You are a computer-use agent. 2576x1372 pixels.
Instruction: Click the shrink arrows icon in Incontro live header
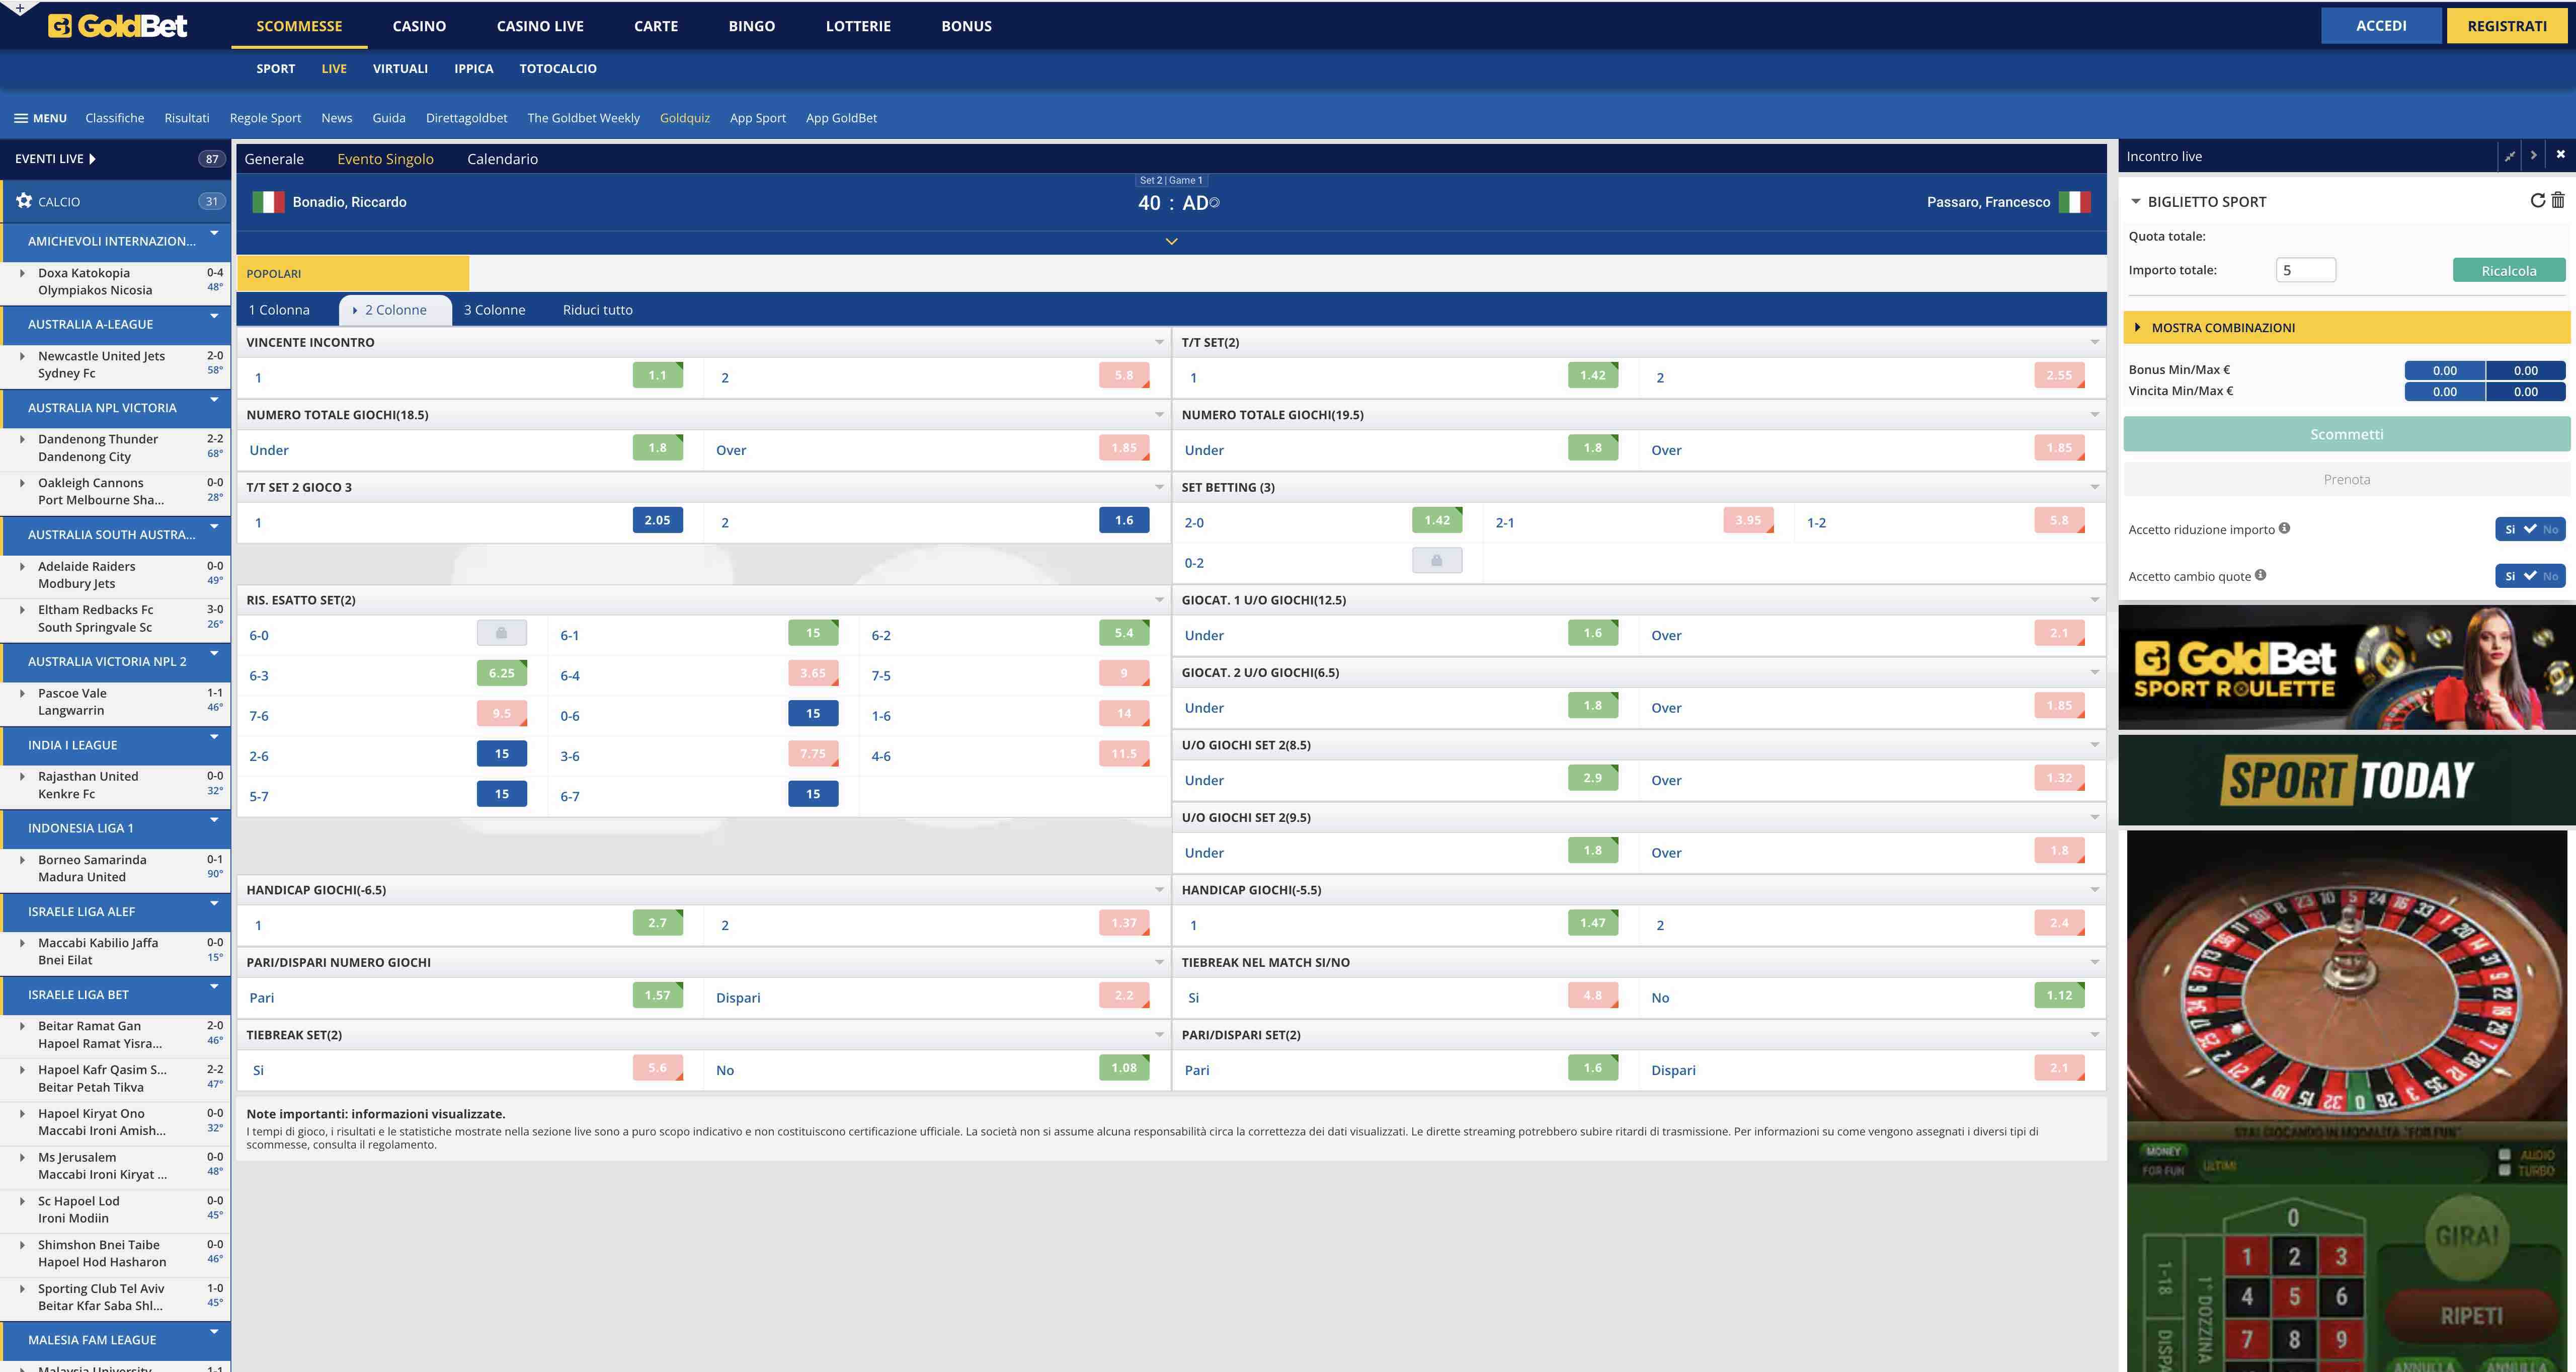pos(2509,156)
